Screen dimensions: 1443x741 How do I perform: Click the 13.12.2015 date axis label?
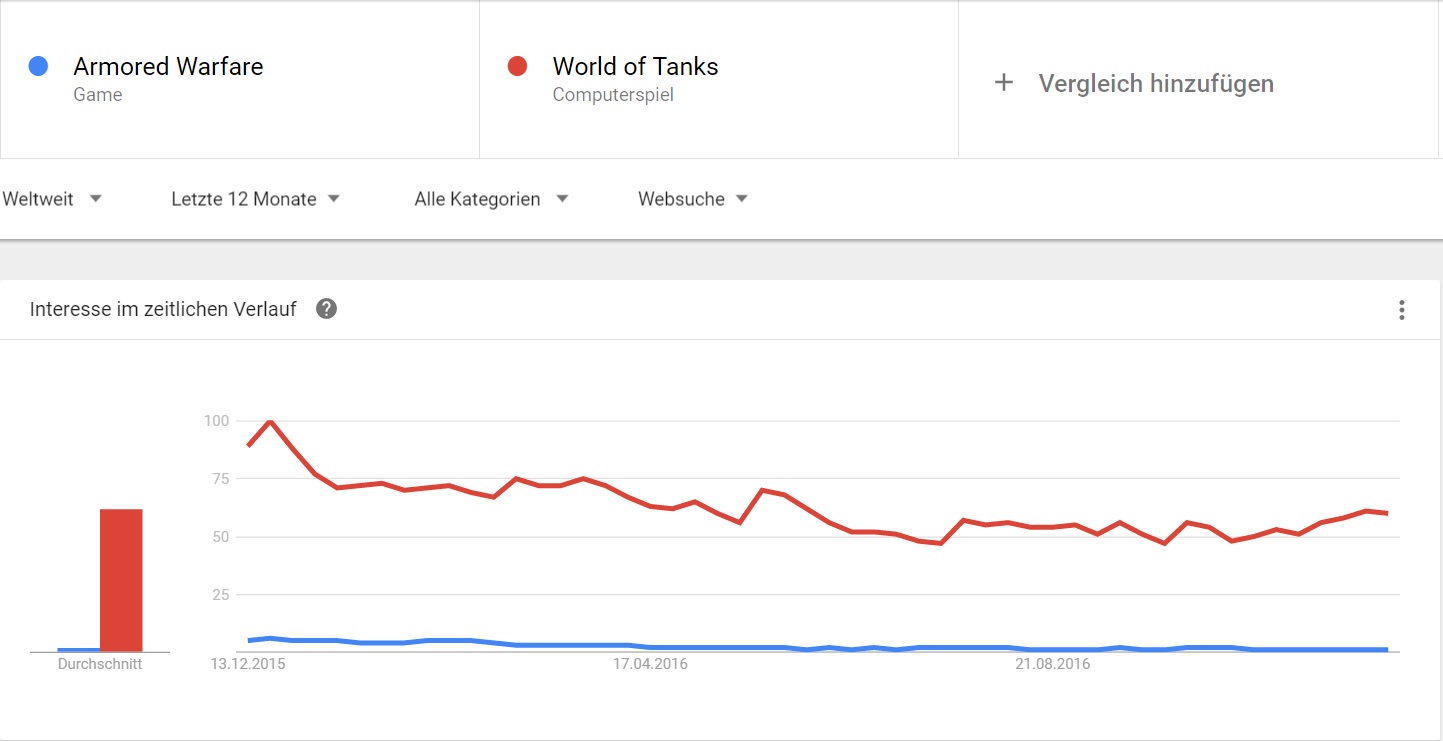coord(248,664)
